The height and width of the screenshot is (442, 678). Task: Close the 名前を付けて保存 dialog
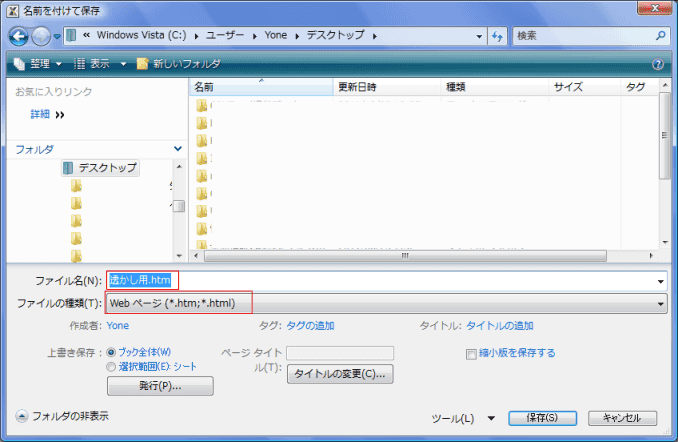pos(654,8)
